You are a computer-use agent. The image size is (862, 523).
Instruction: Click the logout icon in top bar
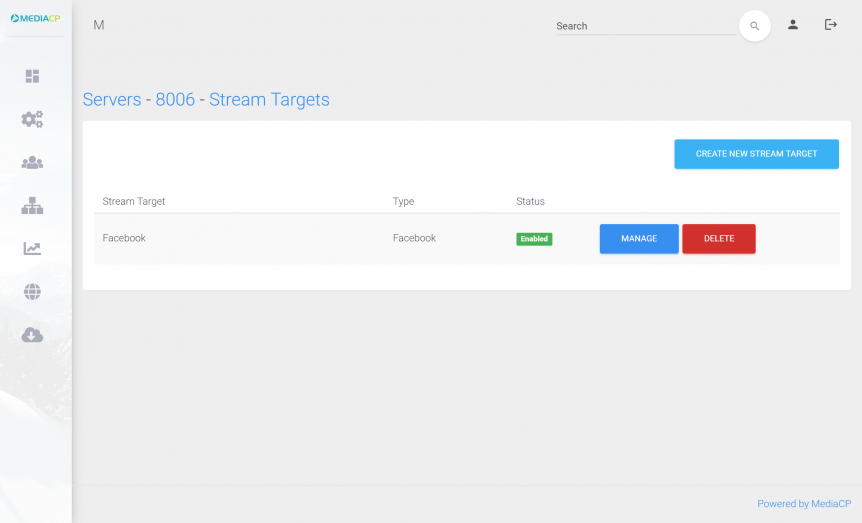[x=830, y=25]
